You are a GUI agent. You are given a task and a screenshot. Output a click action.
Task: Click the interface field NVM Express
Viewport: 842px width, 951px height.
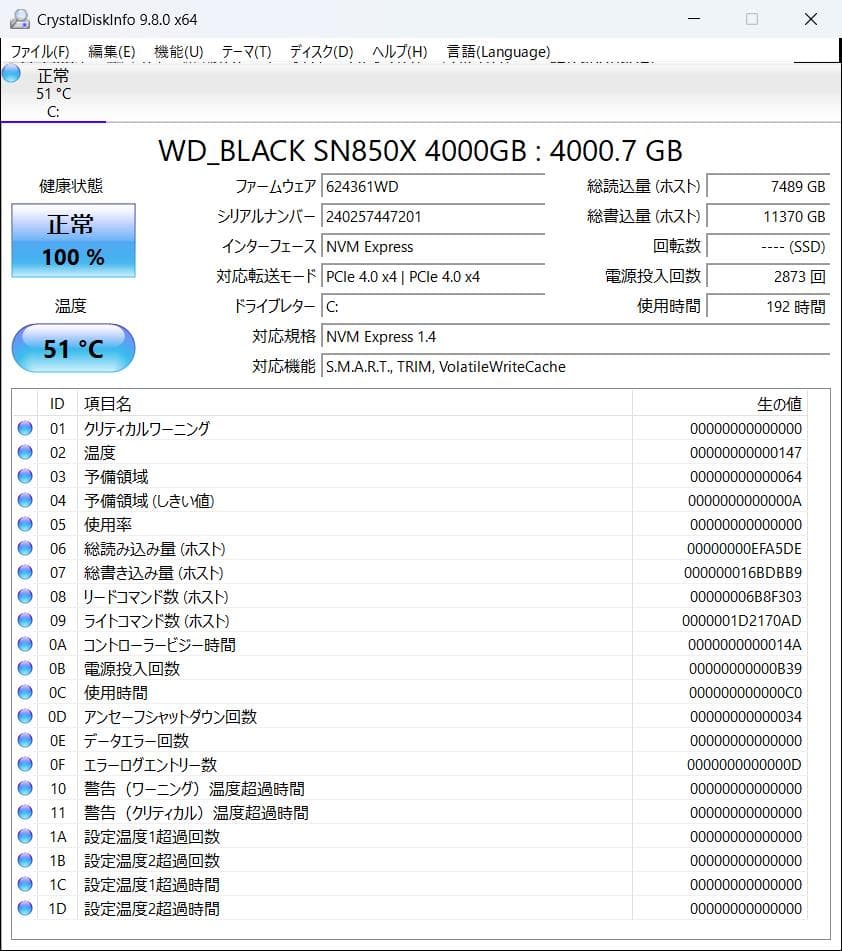pos(433,246)
